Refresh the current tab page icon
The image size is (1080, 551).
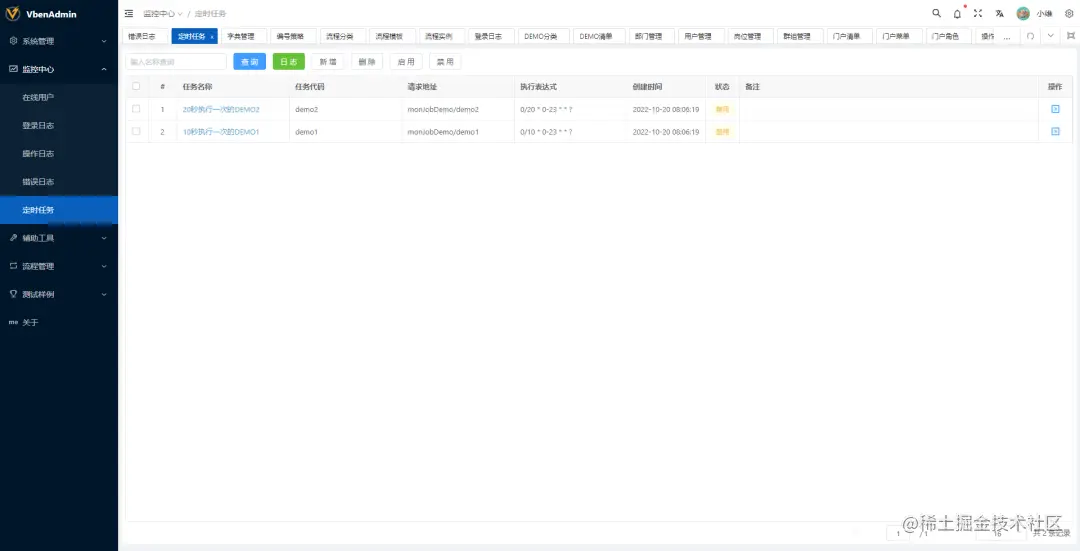click(1030, 36)
